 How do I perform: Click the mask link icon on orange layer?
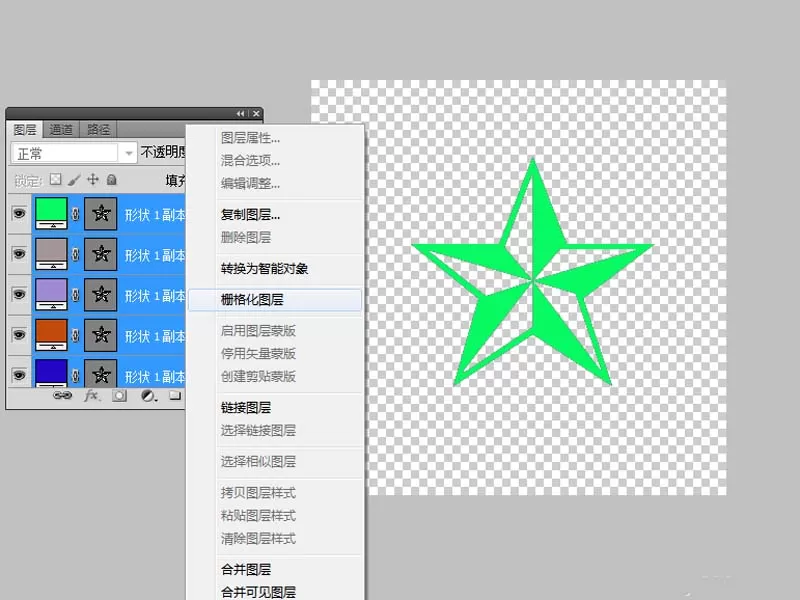76,335
